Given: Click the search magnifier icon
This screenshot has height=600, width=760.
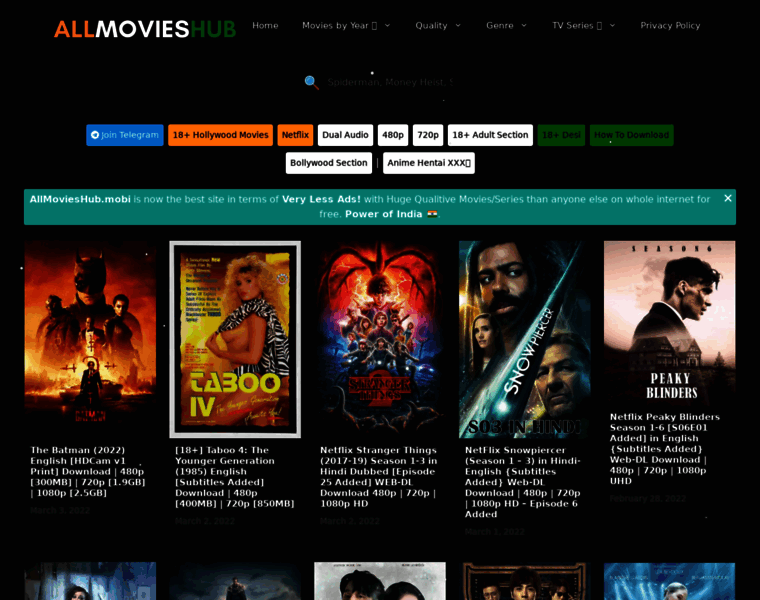Looking at the screenshot, I should coord(312,82).
